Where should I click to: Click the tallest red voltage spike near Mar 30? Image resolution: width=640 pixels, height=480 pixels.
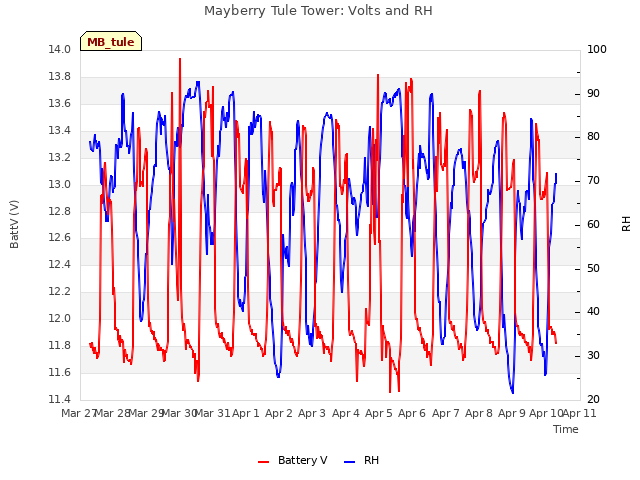[180, 60]
